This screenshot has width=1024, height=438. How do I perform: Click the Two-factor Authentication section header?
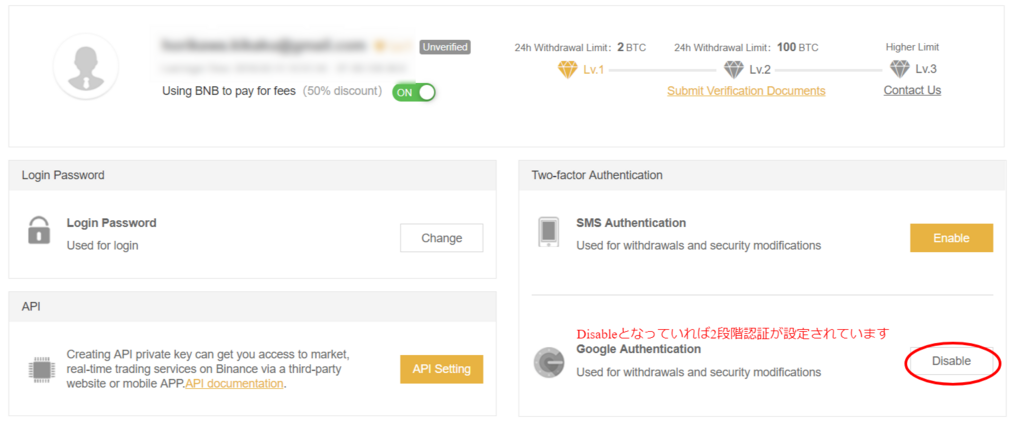pos(597,175)
